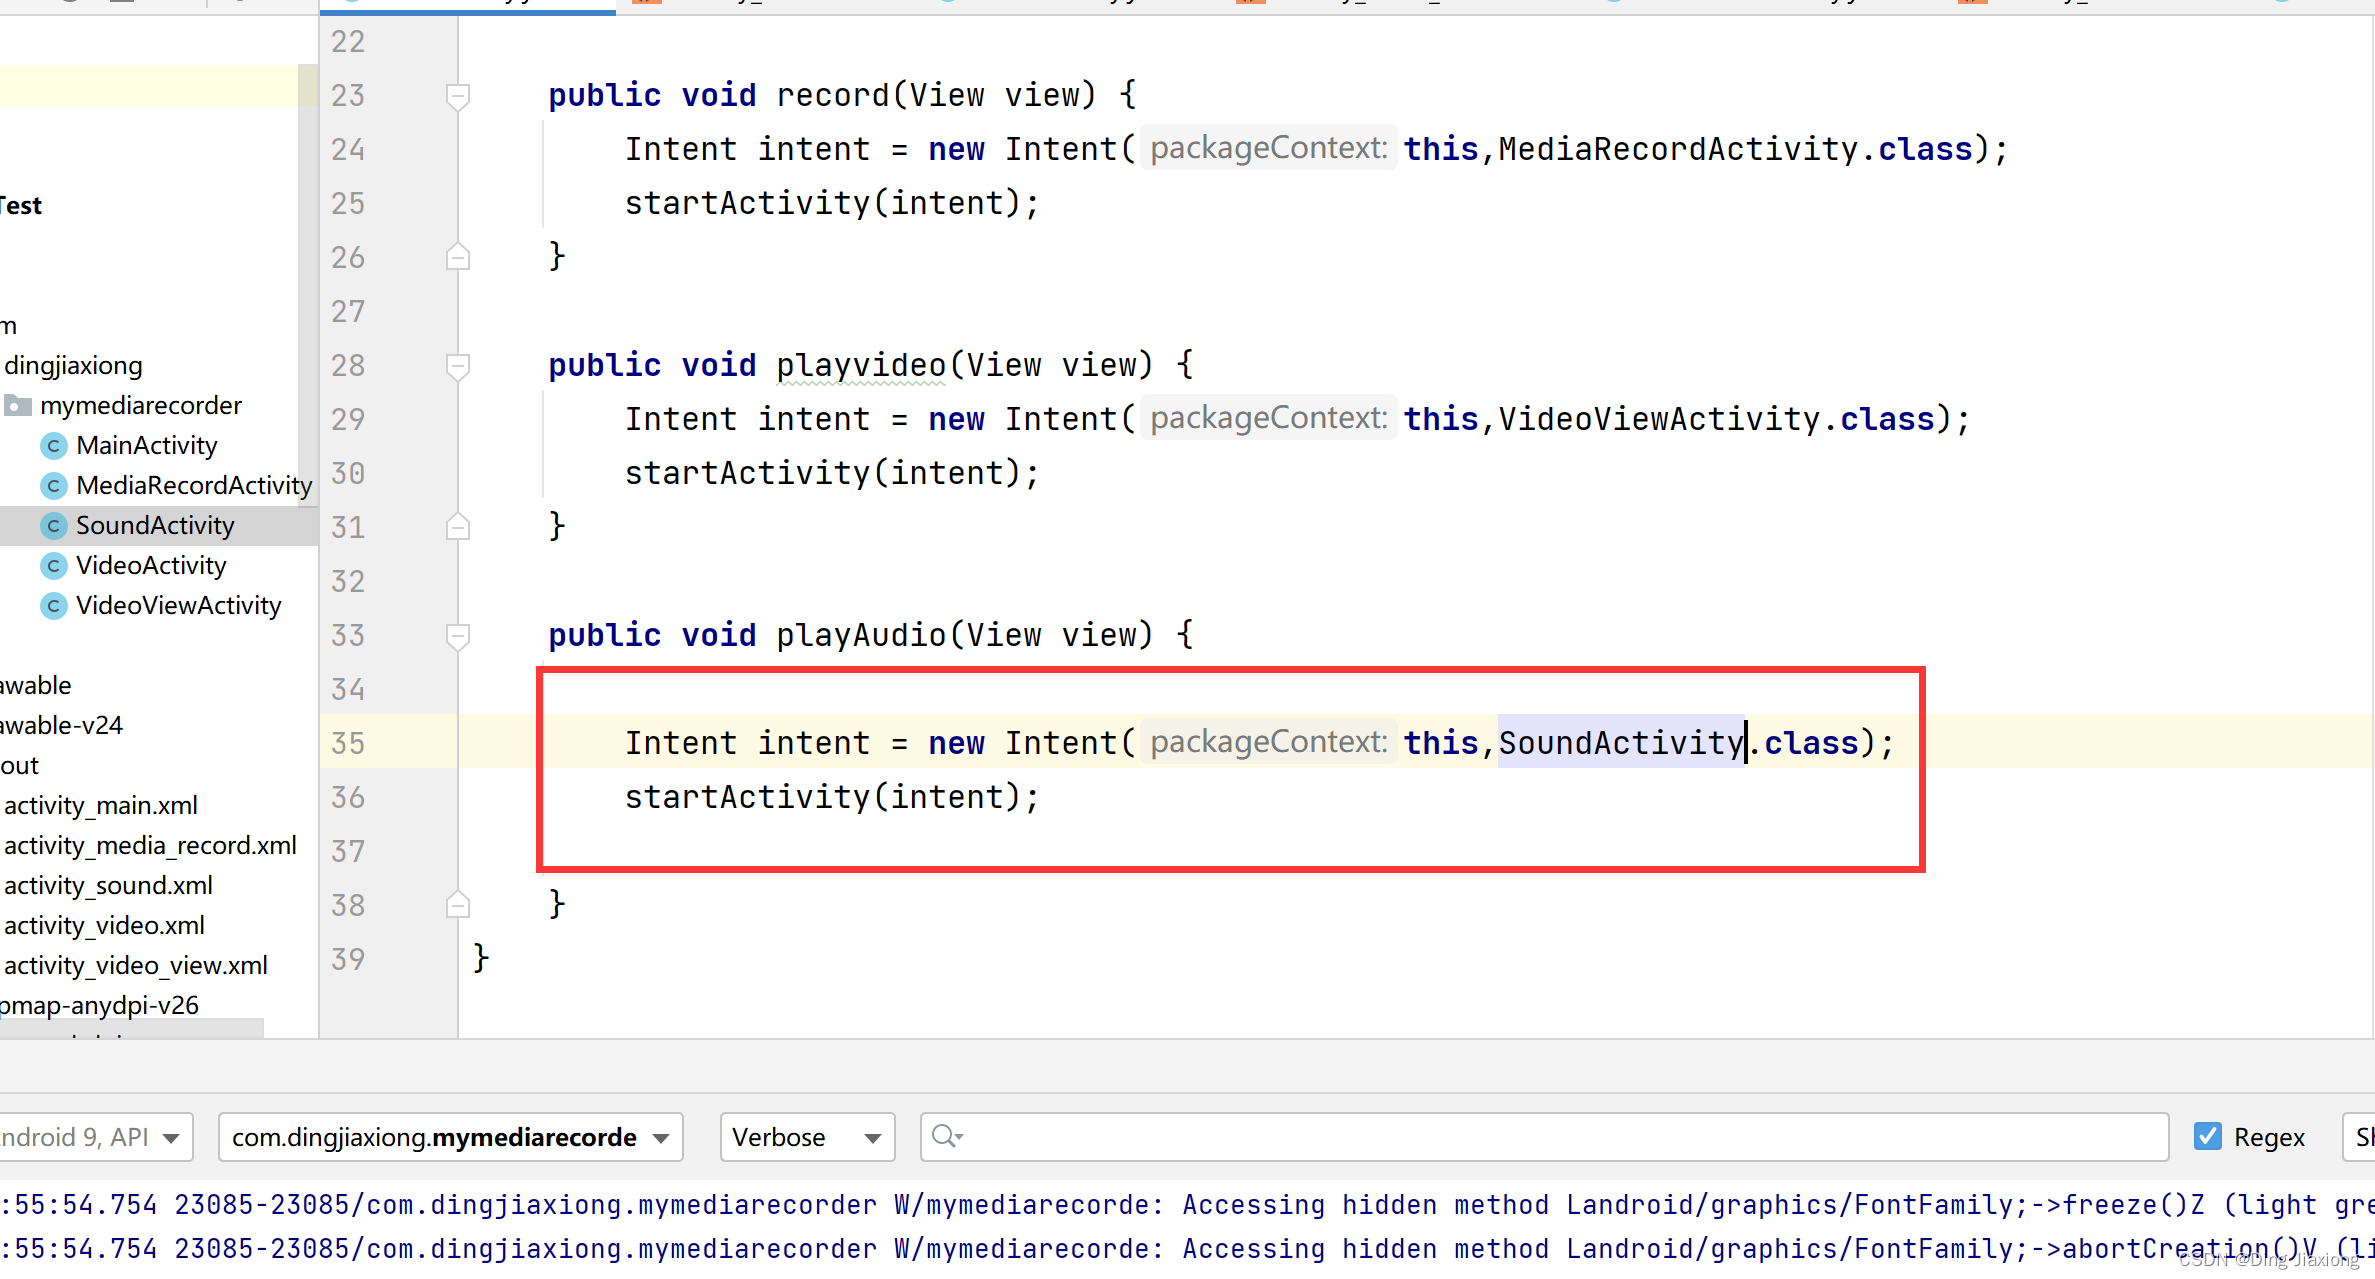Open the device selector dropdown in Logcat

(x=96, y=1137)
